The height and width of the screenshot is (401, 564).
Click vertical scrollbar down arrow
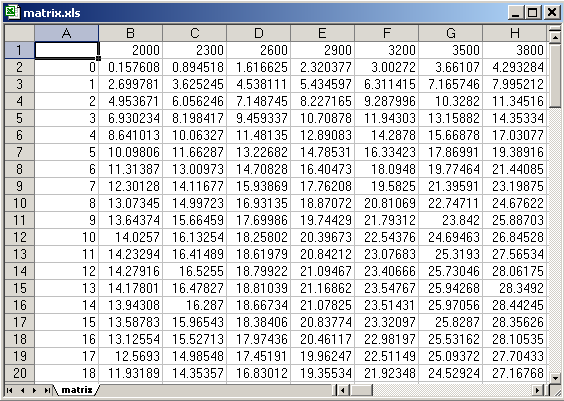[x=555, y=378]
